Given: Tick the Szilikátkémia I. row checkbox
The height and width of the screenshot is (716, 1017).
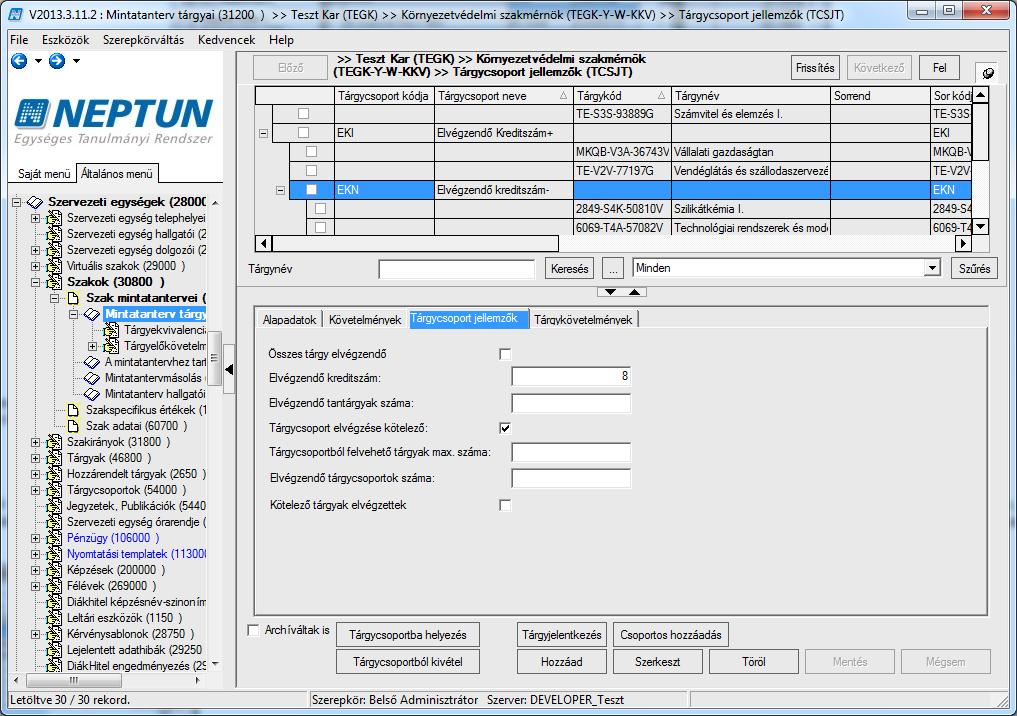Looking at the screenshot, I should point(320,209).
